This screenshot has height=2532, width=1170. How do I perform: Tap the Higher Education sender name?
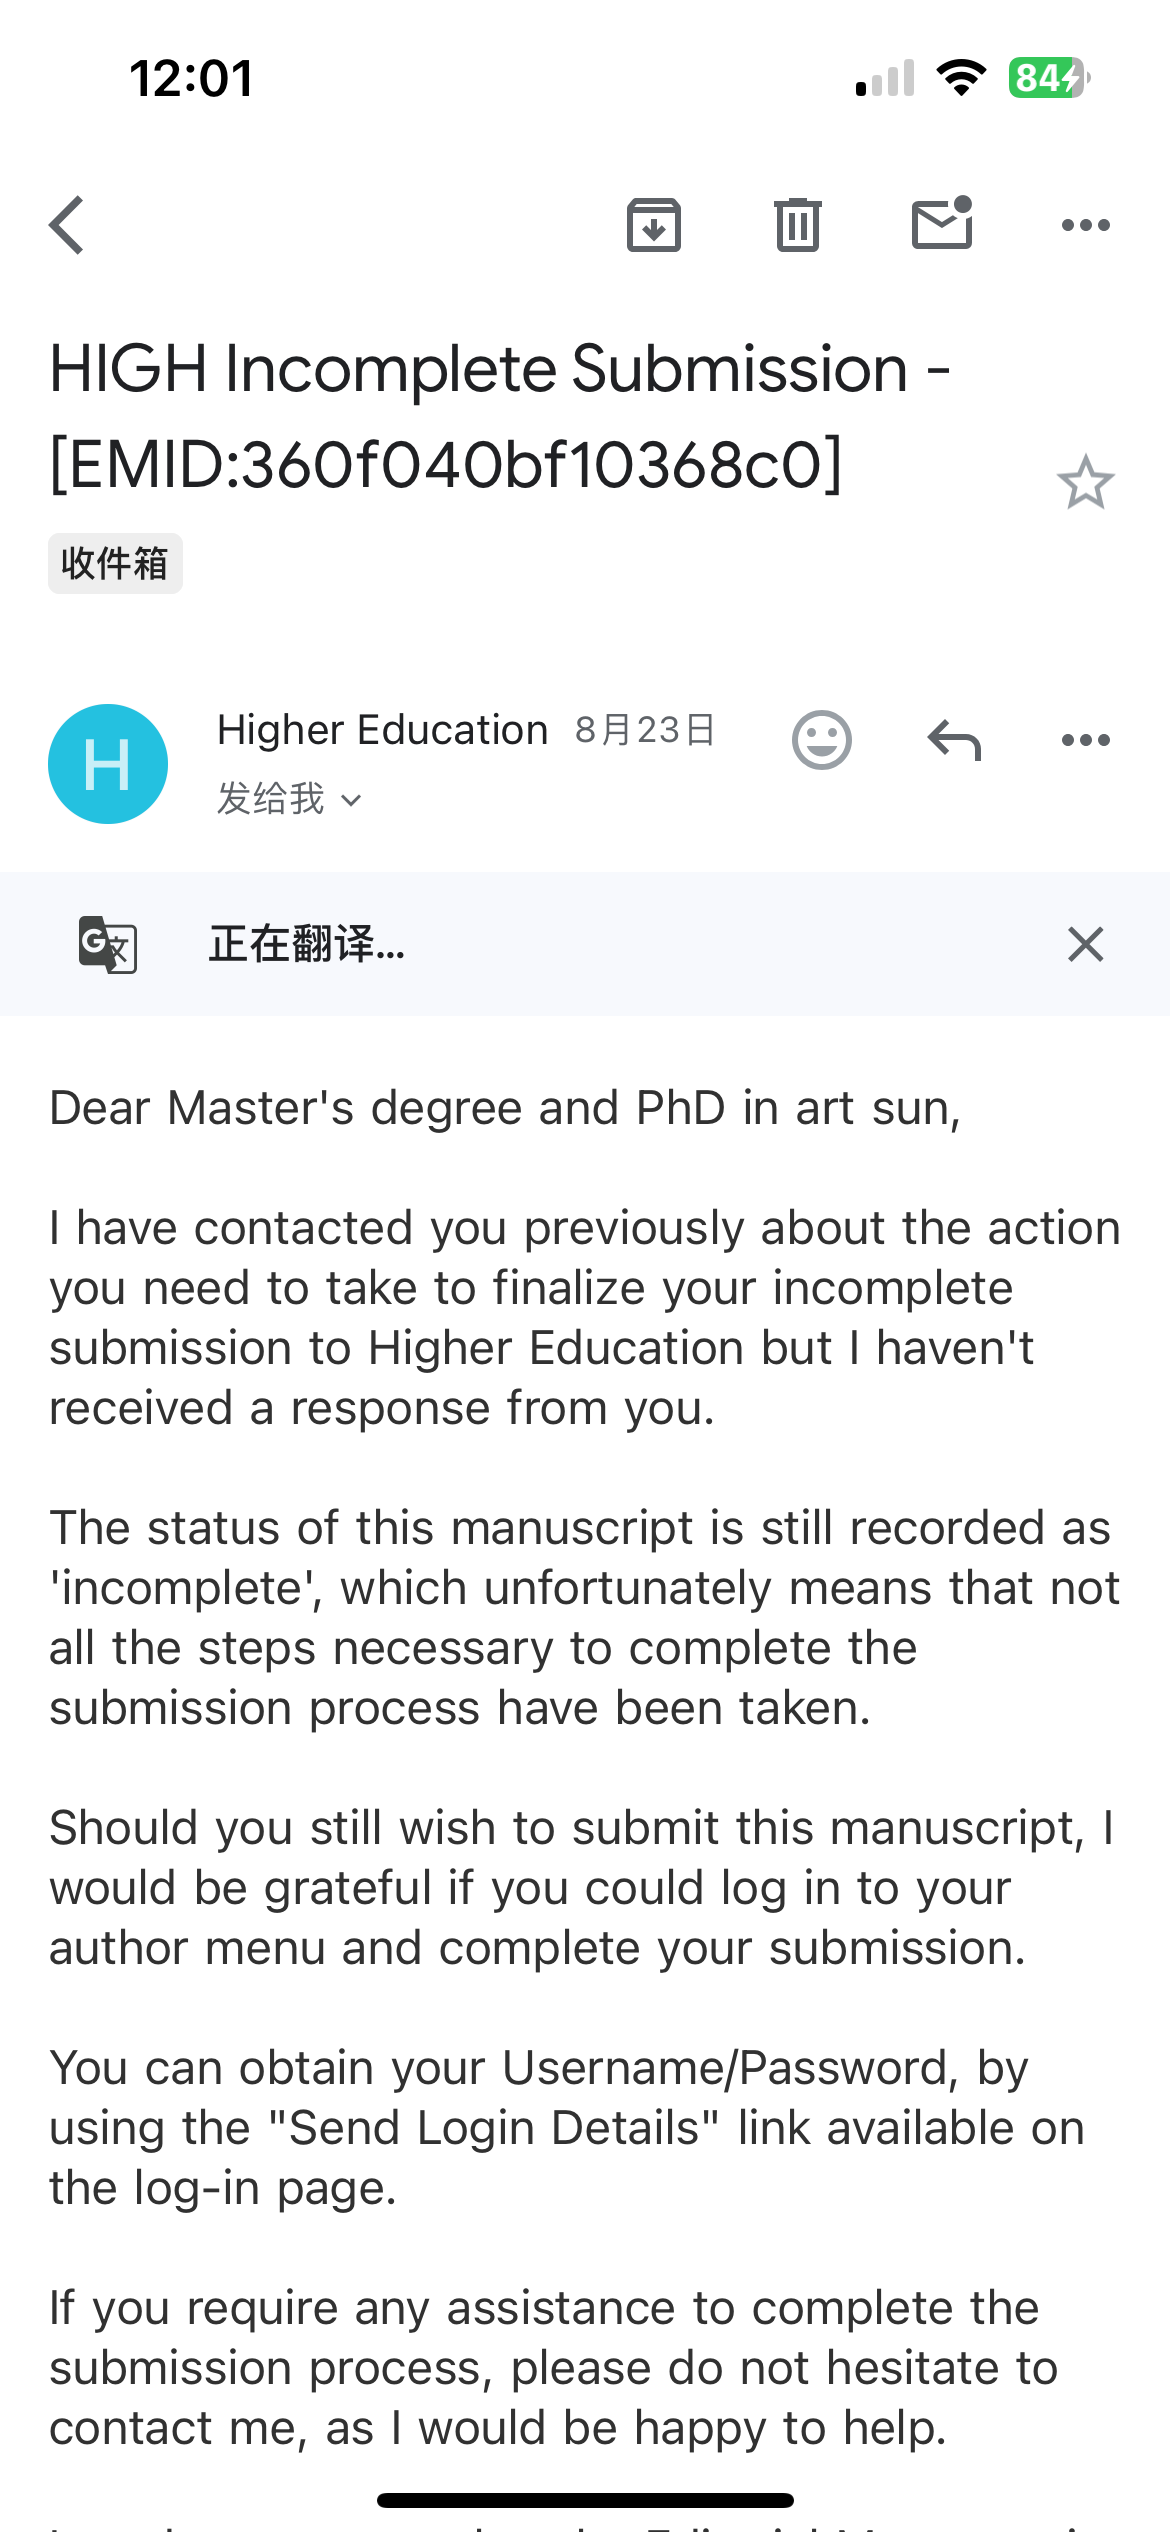tap(382, 730)
